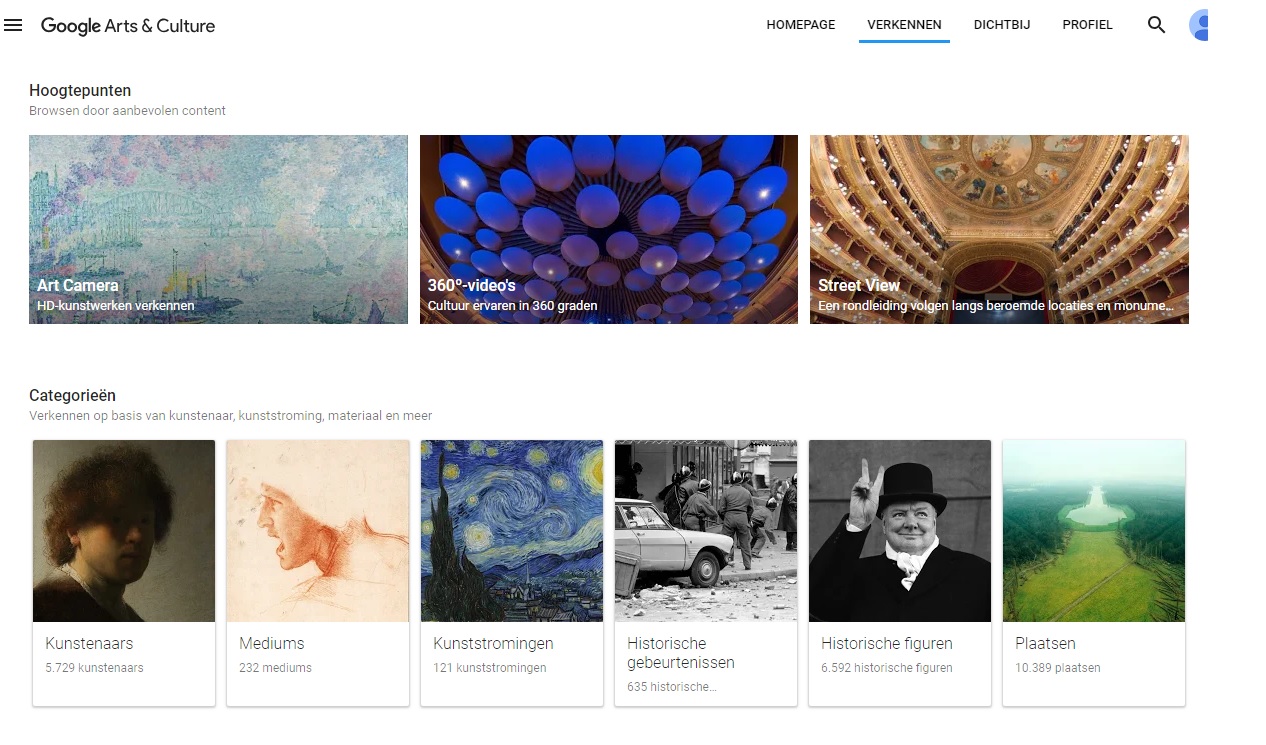This screenshot has height=745, width=1266.
Task: Open the Profiel tab
Action: 1087,25
